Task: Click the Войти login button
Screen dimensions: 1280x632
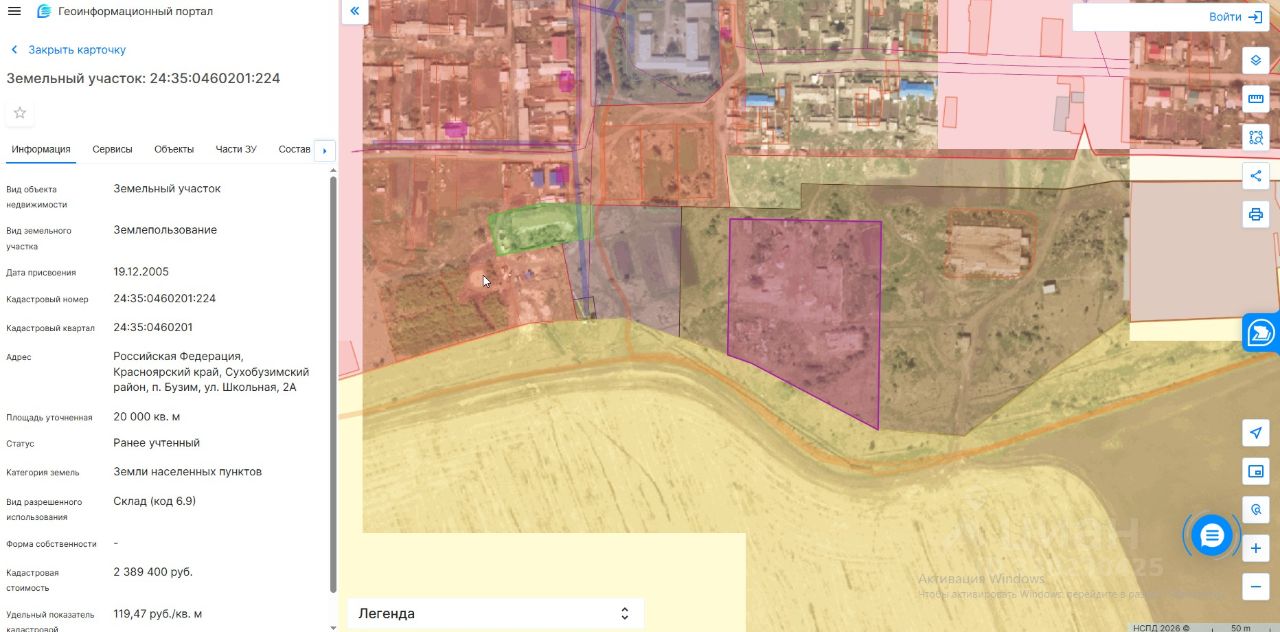Action: (x=1236, y=17)
